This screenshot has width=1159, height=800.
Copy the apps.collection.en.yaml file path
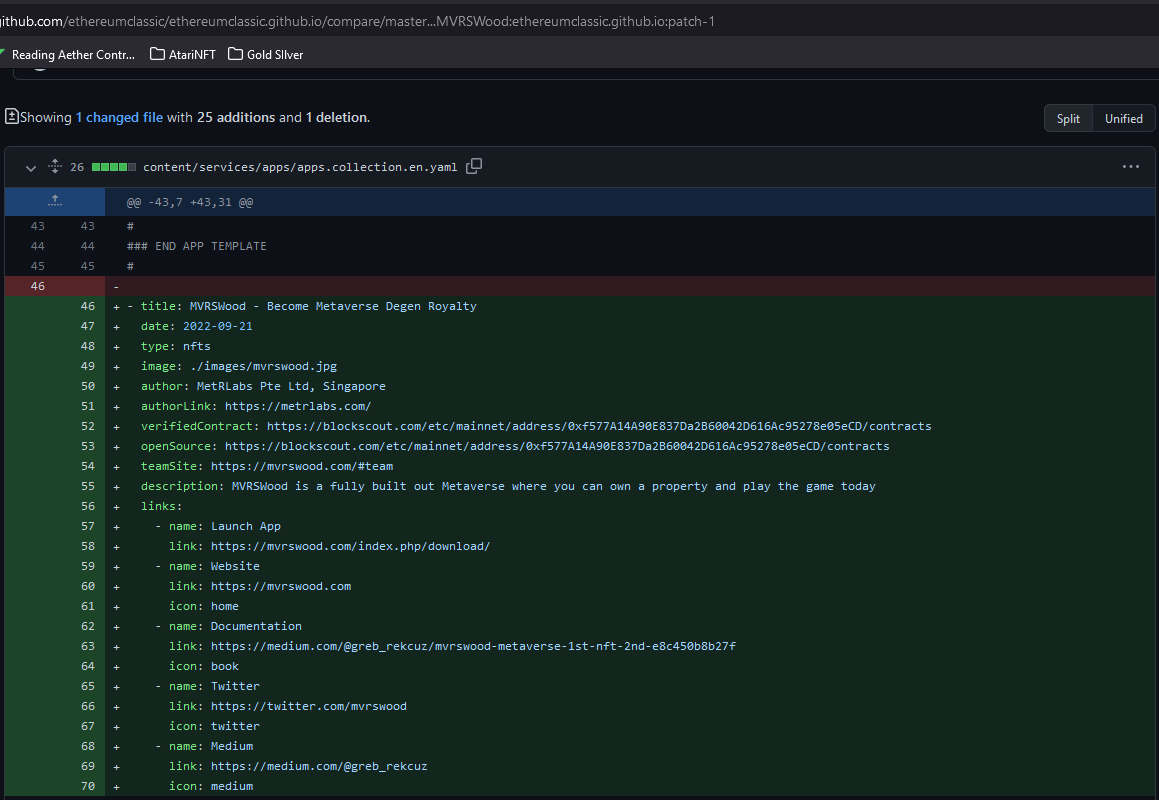[x=475, y=166]
